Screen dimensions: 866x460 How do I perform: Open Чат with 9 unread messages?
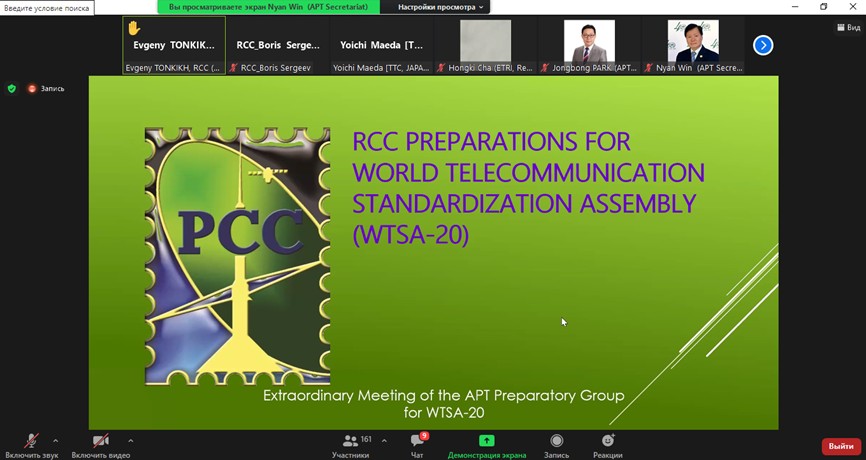click(x=418, y=446)
